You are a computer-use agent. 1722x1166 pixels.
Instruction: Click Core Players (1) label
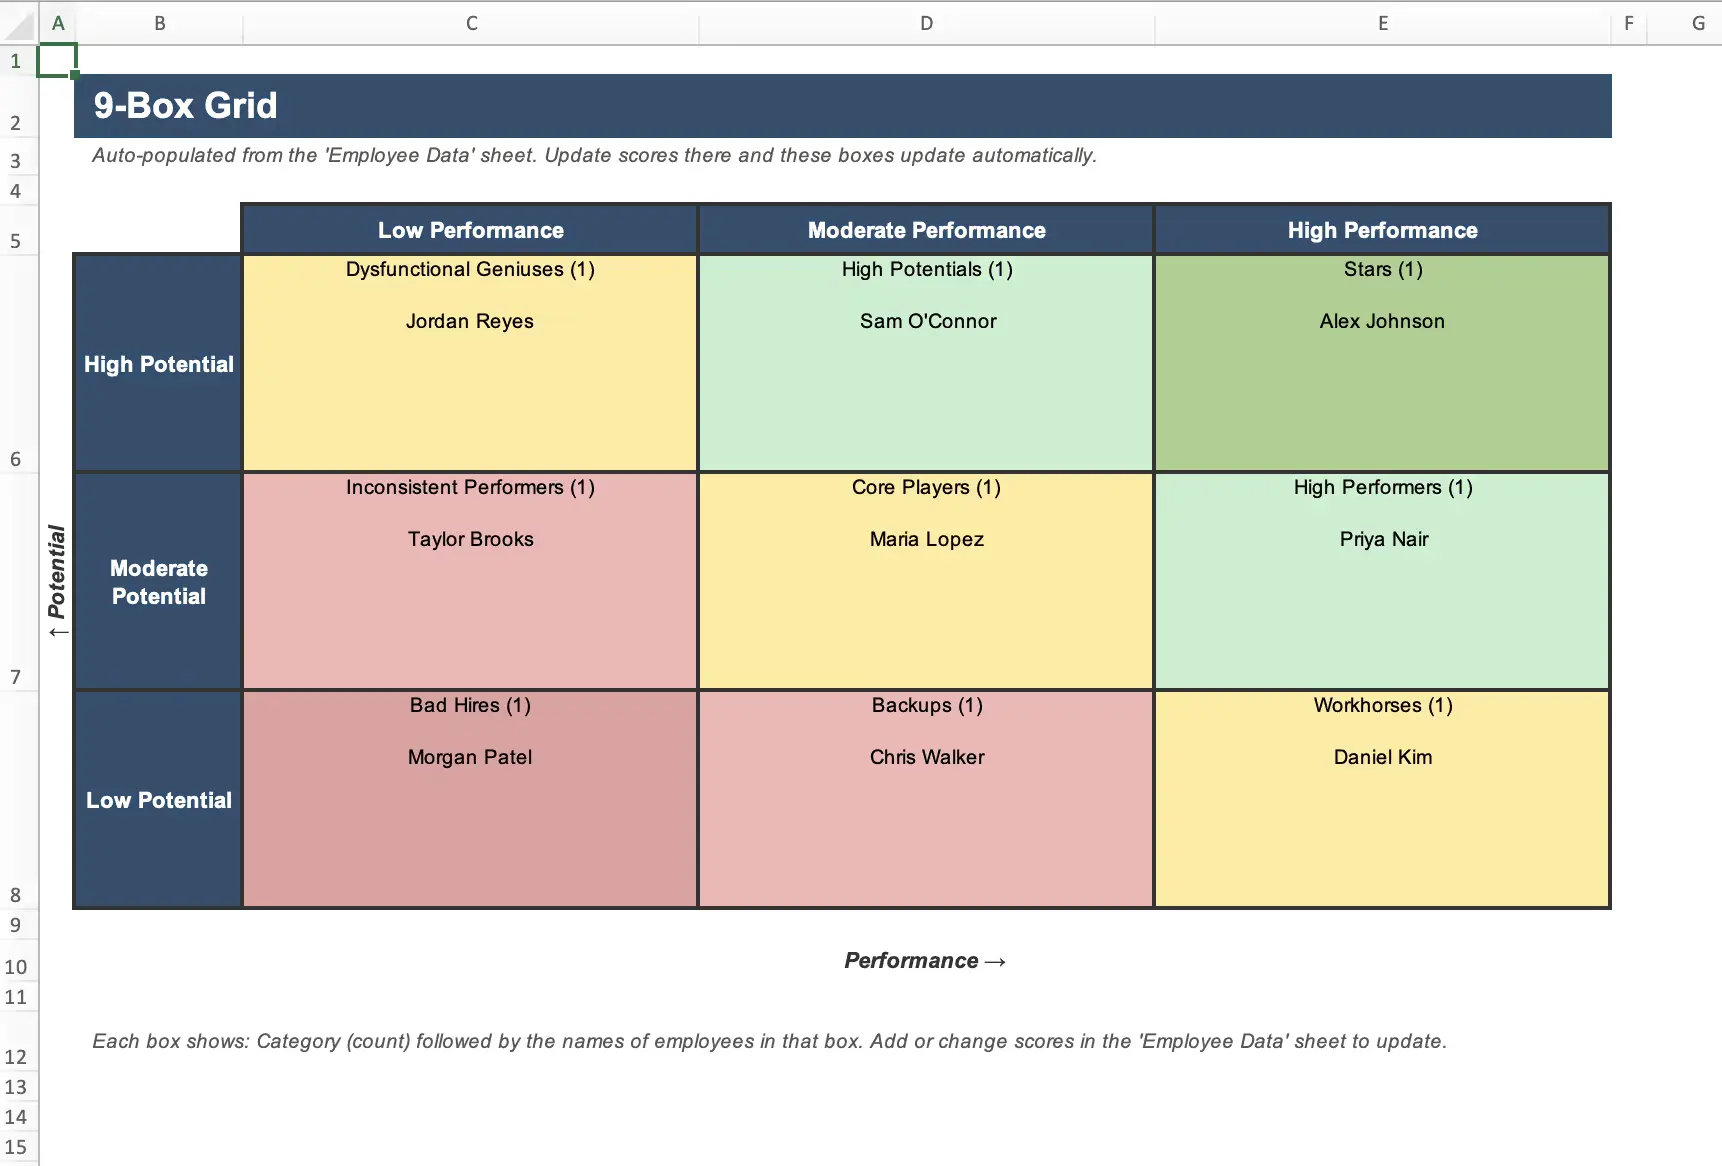click(926, 487)
